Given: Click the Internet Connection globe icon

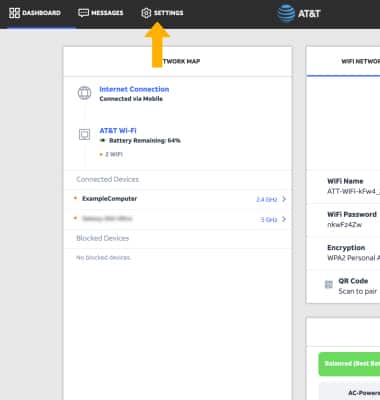Looking at the screenshot, I should (x=84, y=93).
